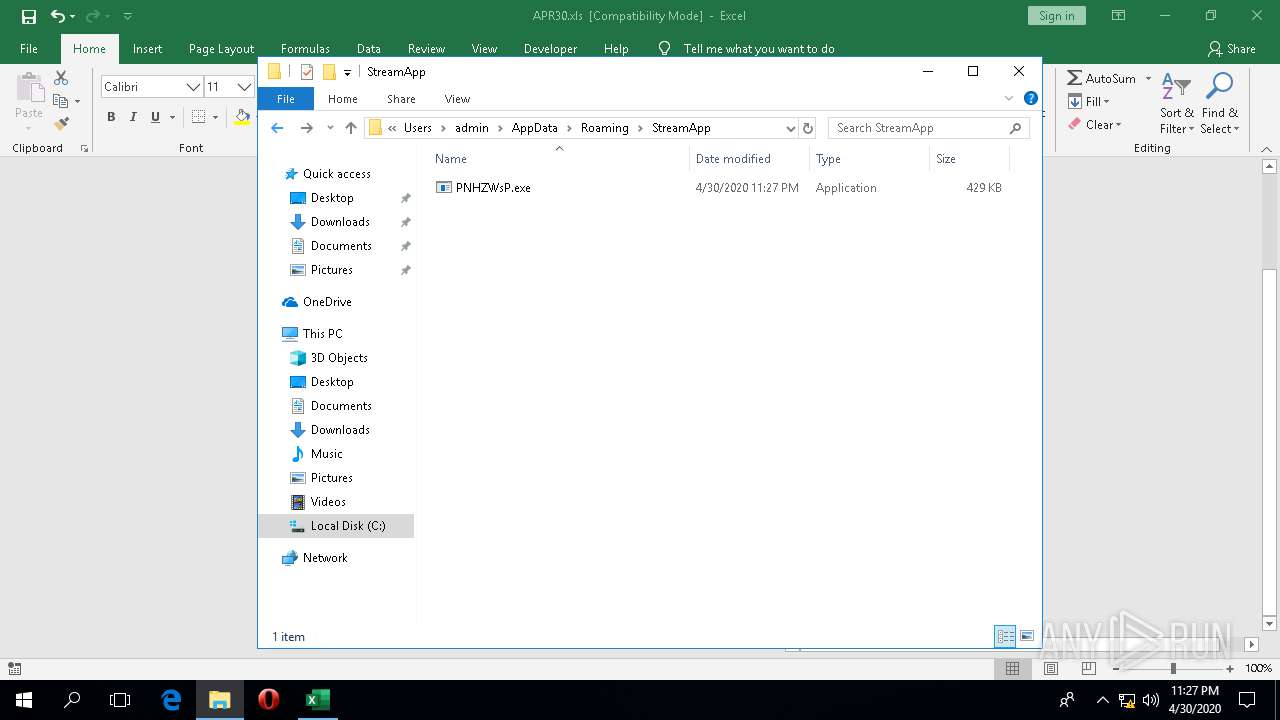Open Edge browser from taskbar
The height and width of the screenshot is (720, 1280).
[171, 700]
